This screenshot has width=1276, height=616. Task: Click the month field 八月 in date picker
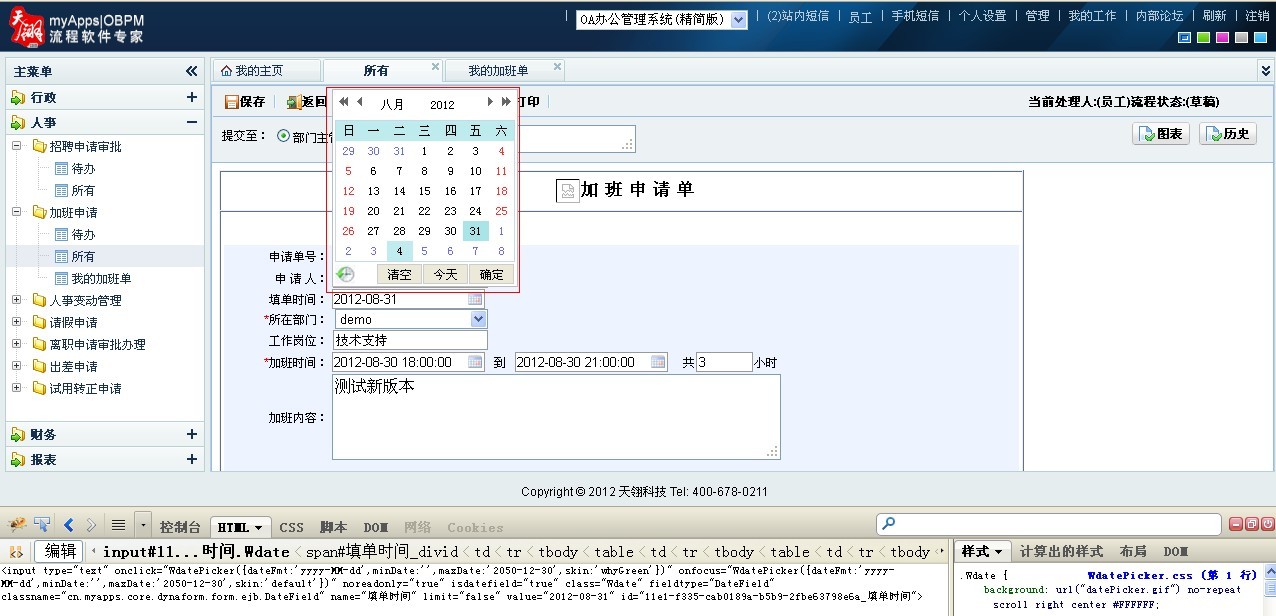pos(392,104)
